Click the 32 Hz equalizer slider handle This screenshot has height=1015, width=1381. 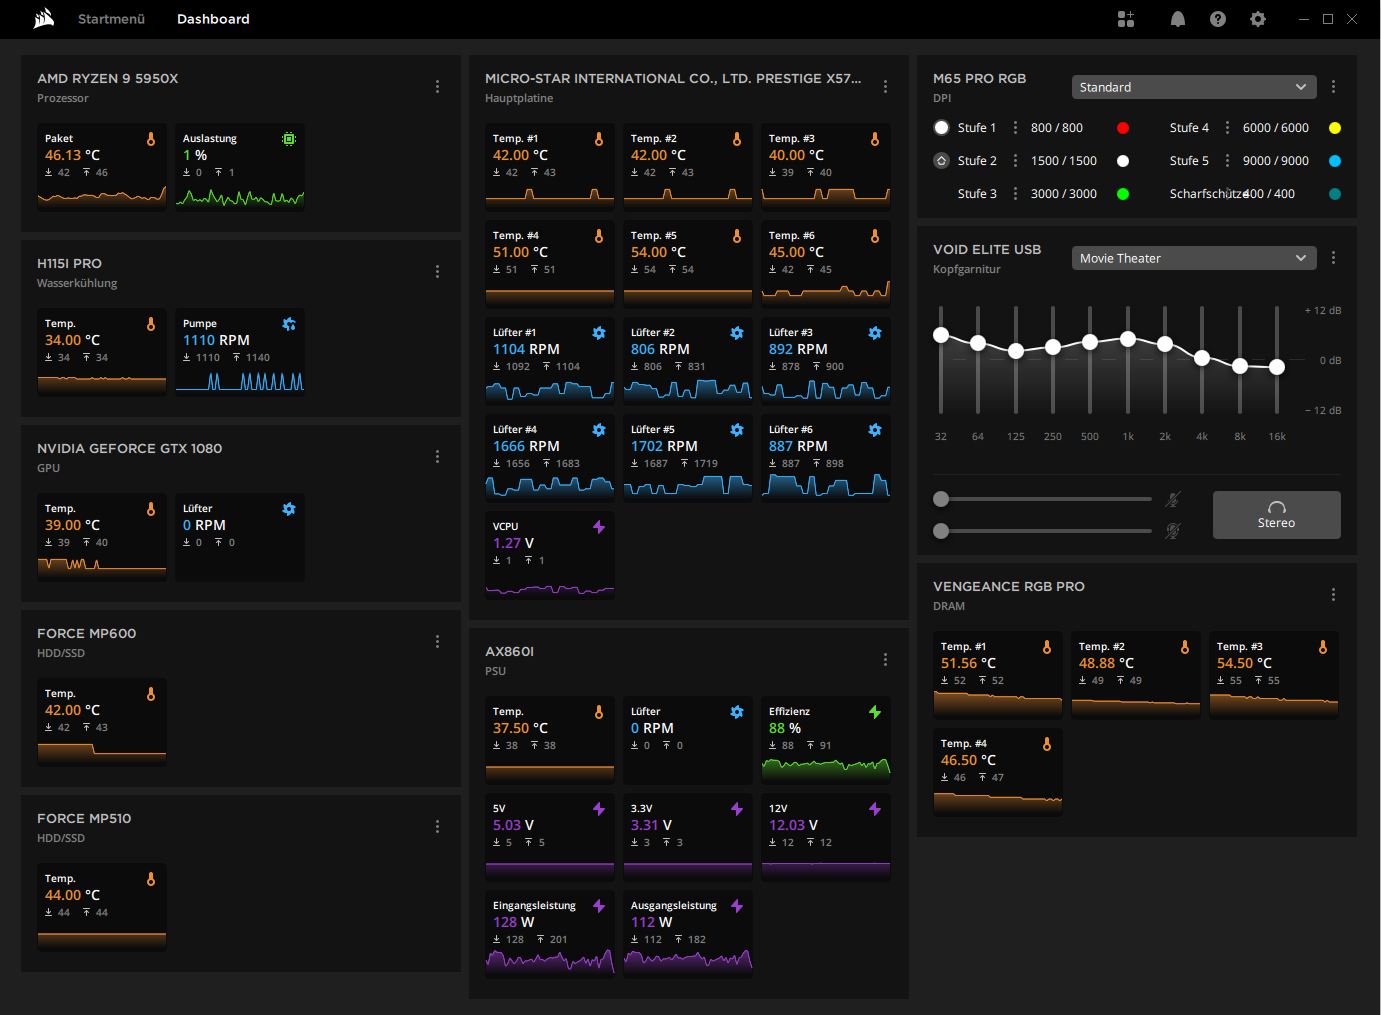(x=941, y=335)
